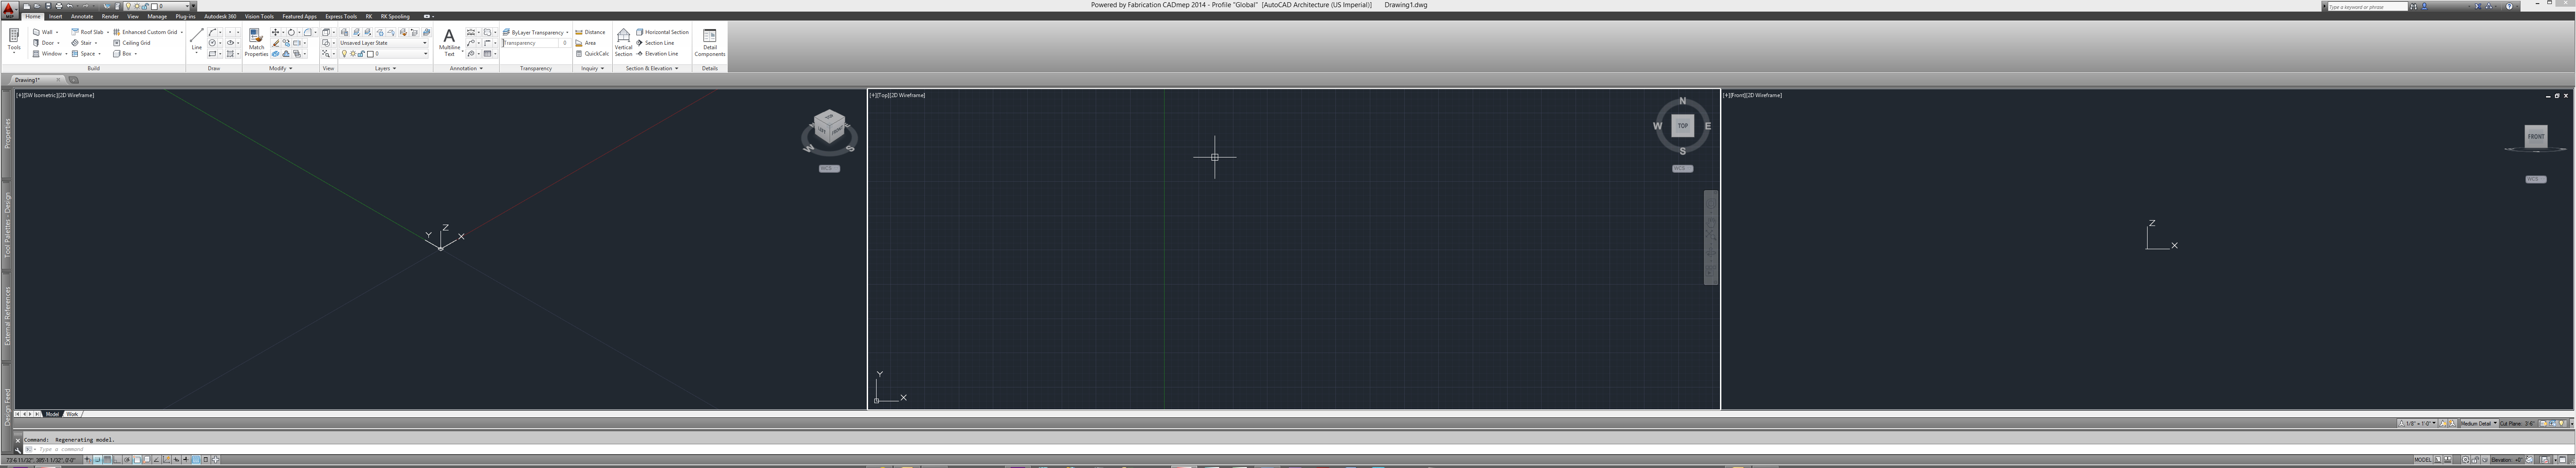Switch to the Annotate ribbon tab
Viewport: 2576px width, 468px height.
tap(82, 16)
